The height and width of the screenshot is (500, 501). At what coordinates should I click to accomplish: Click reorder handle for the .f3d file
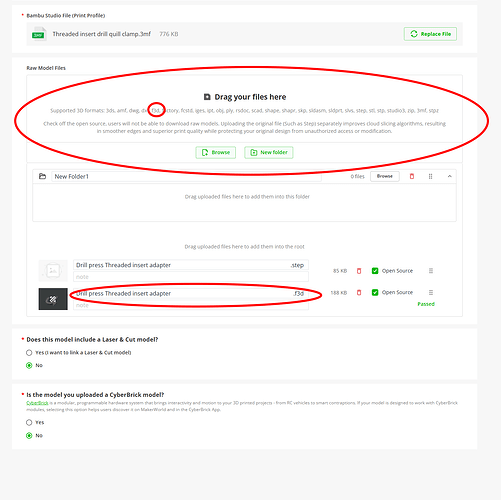click(x=431, y=293)
